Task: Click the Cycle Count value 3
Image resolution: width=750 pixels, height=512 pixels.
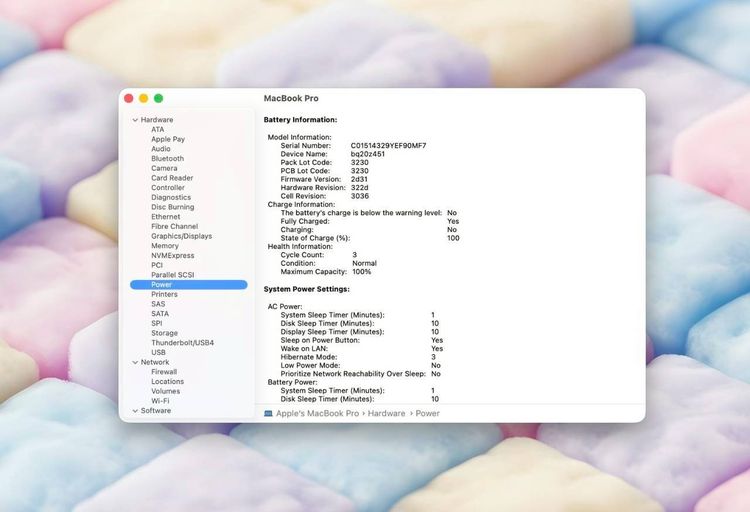Action: pyautogui.click(x=354, y=255)
